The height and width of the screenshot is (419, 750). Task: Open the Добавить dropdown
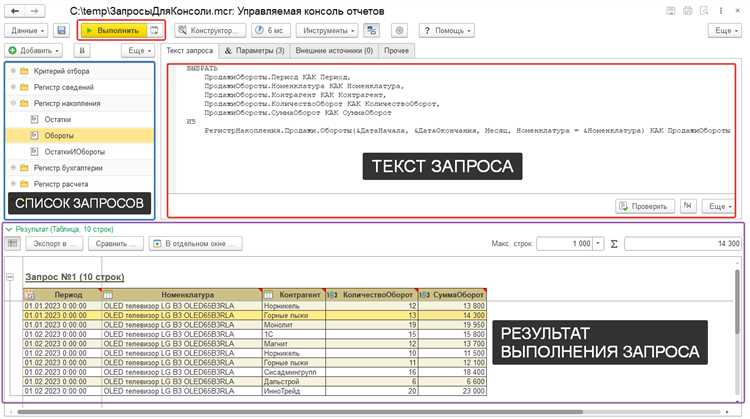click(33, 50)
